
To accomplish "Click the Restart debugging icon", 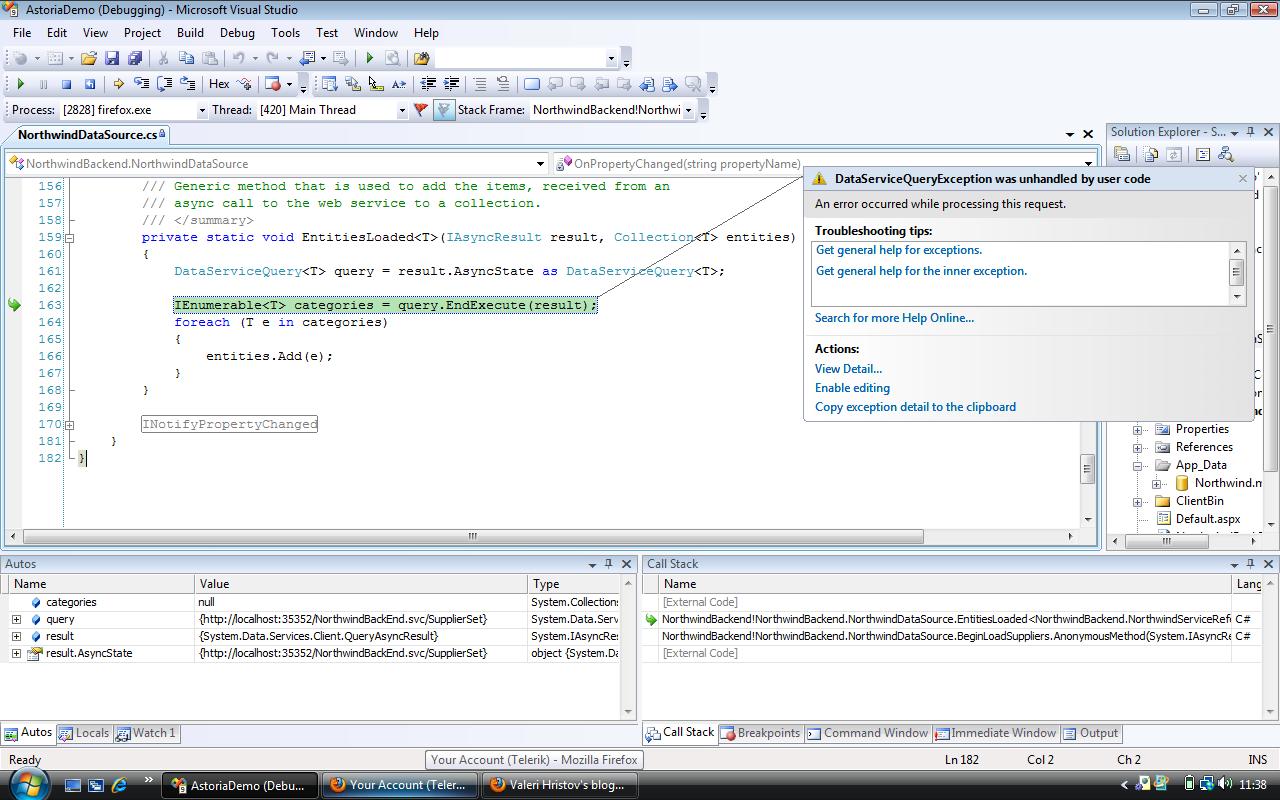I will pos(89,84).
